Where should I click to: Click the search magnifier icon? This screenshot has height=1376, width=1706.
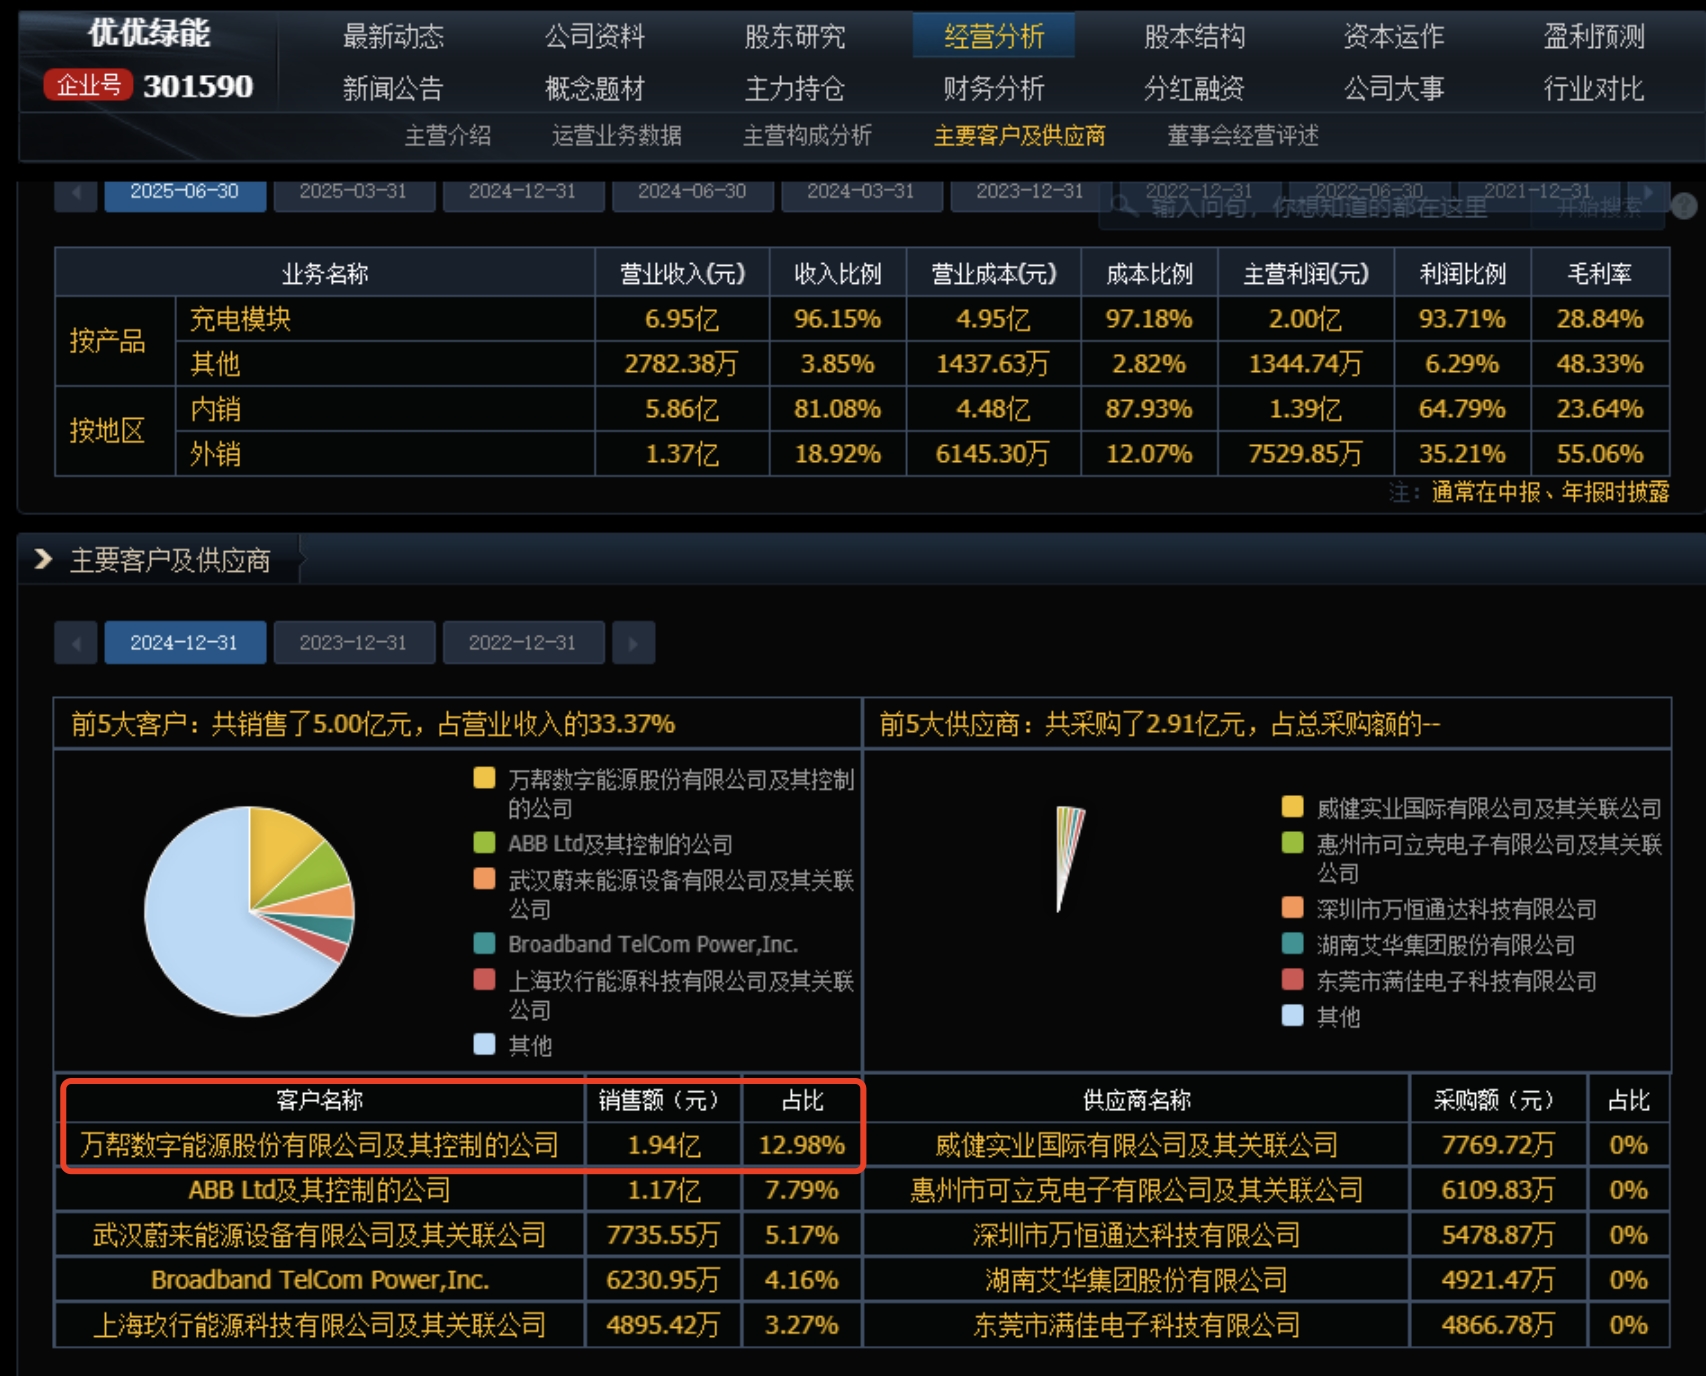pyautogui.click(x=1124, y=206)
